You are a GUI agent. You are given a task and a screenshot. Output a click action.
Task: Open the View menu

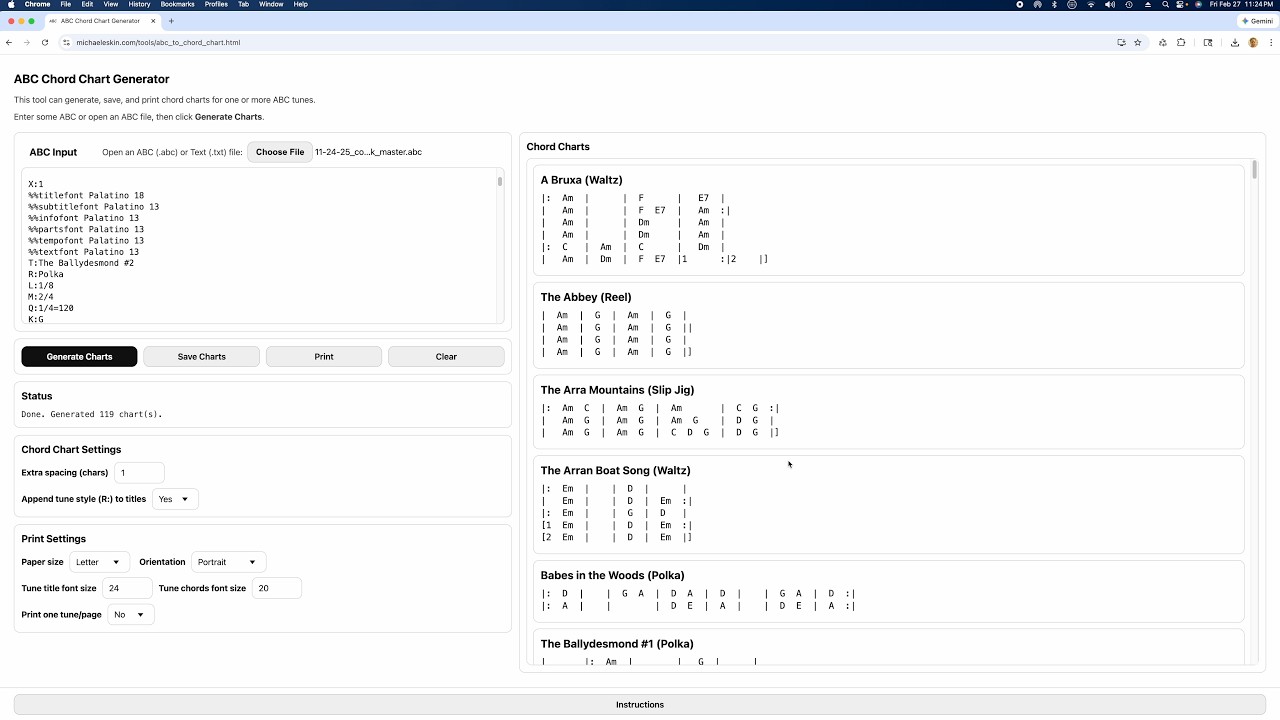coord(111,4)
